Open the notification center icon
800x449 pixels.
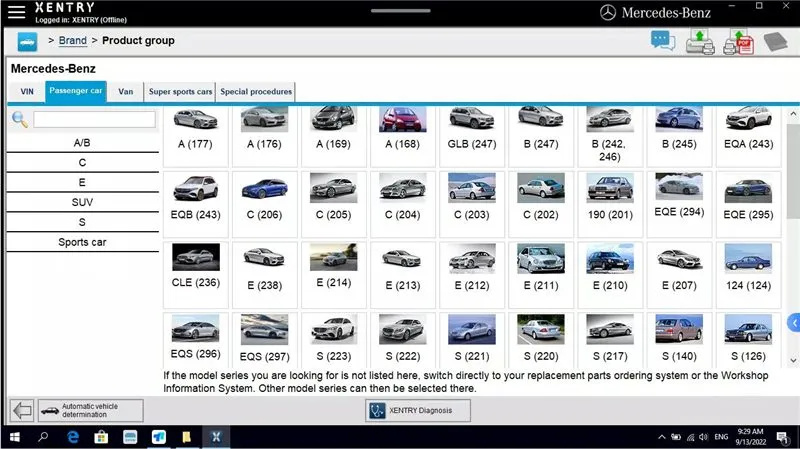click(781, 437)
